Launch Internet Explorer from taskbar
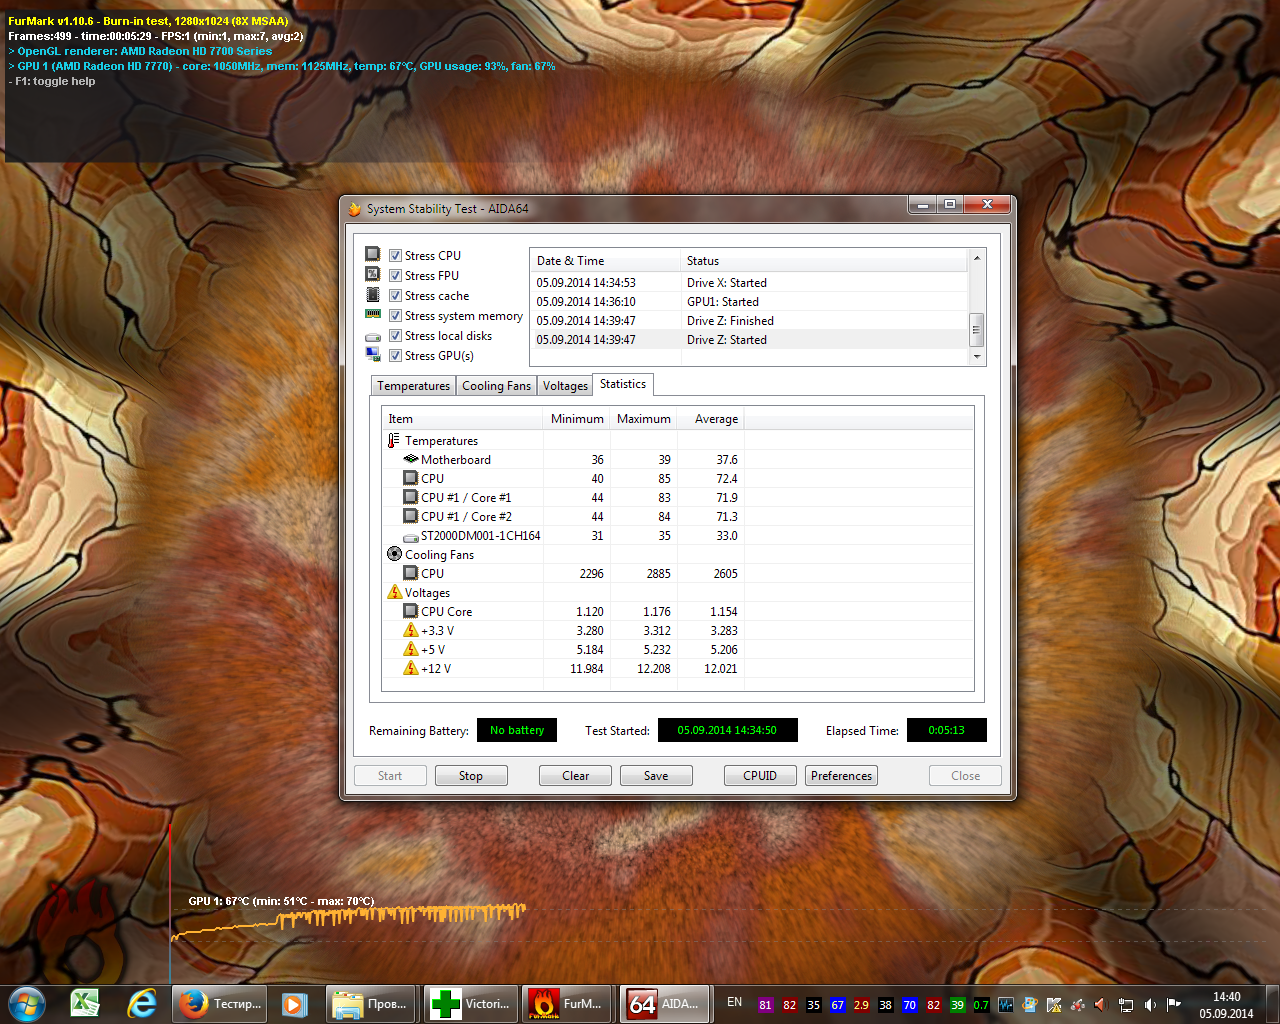The height and width of the screenshot is (1024, 1280). tap(142, 1004)
